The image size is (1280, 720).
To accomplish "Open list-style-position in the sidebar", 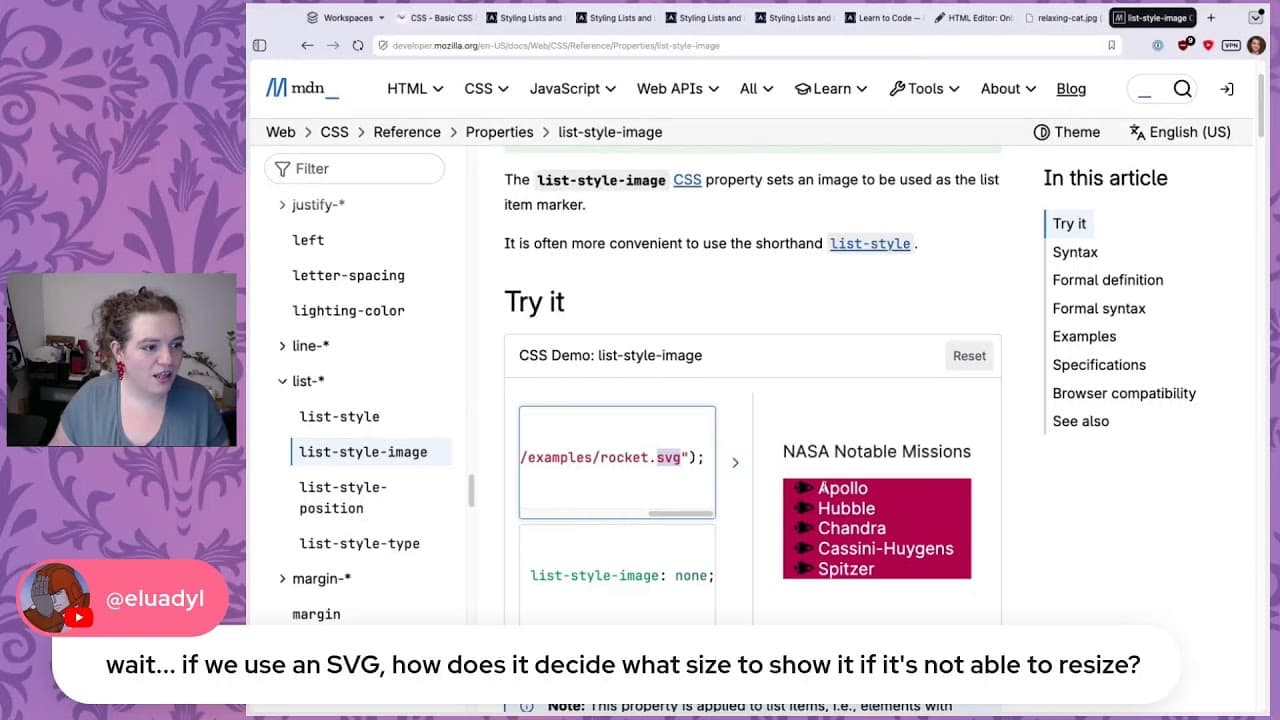I will (343, 497).
